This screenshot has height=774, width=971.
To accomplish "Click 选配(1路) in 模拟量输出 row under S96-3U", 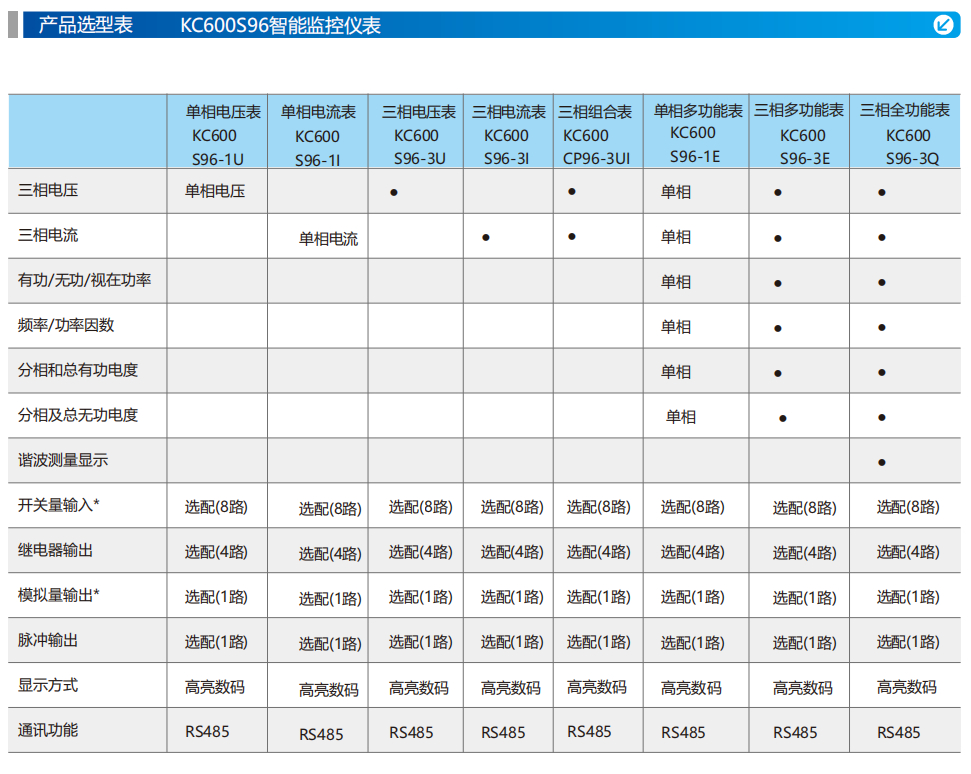I will 420,597.
